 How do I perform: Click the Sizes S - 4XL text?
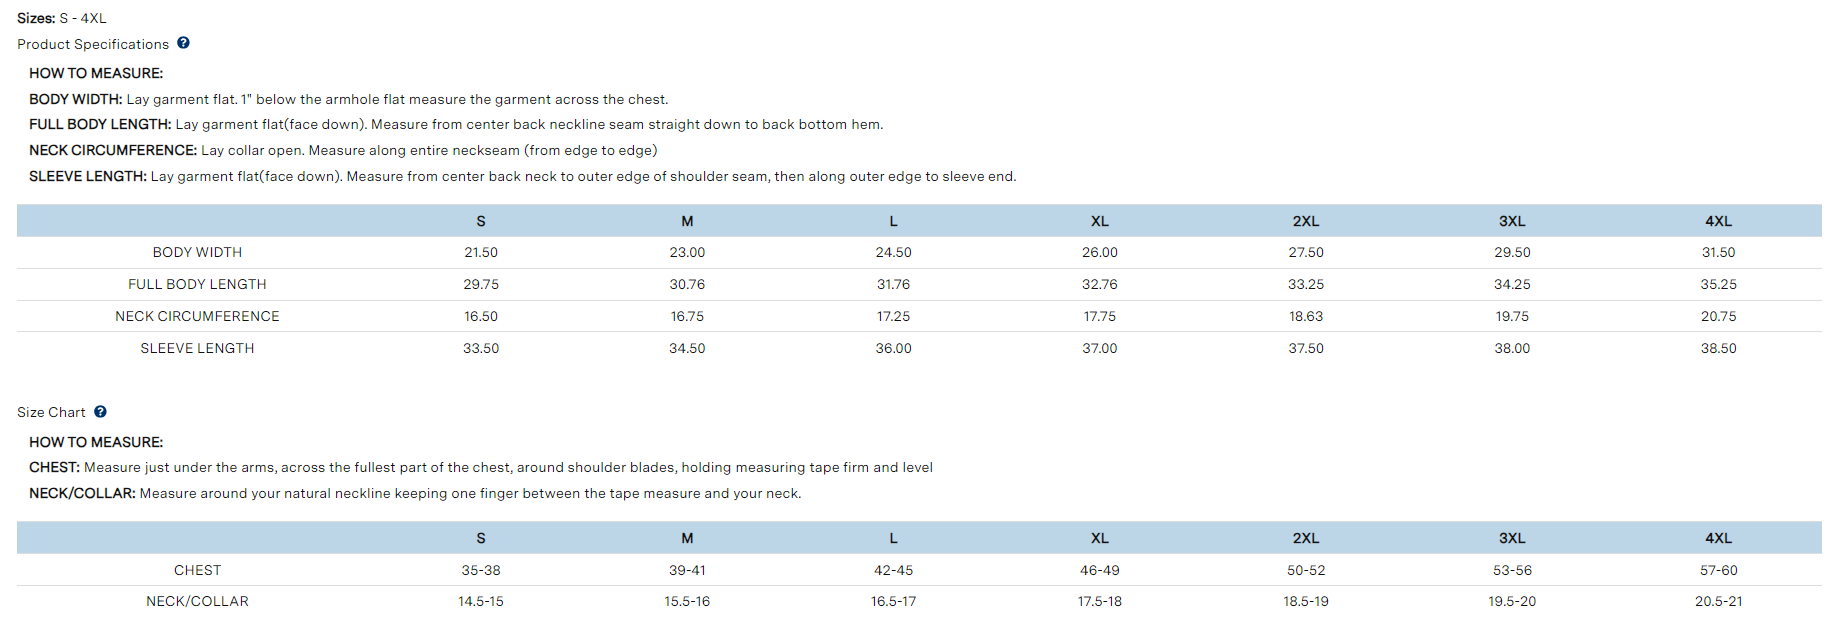tap(62, 18)
